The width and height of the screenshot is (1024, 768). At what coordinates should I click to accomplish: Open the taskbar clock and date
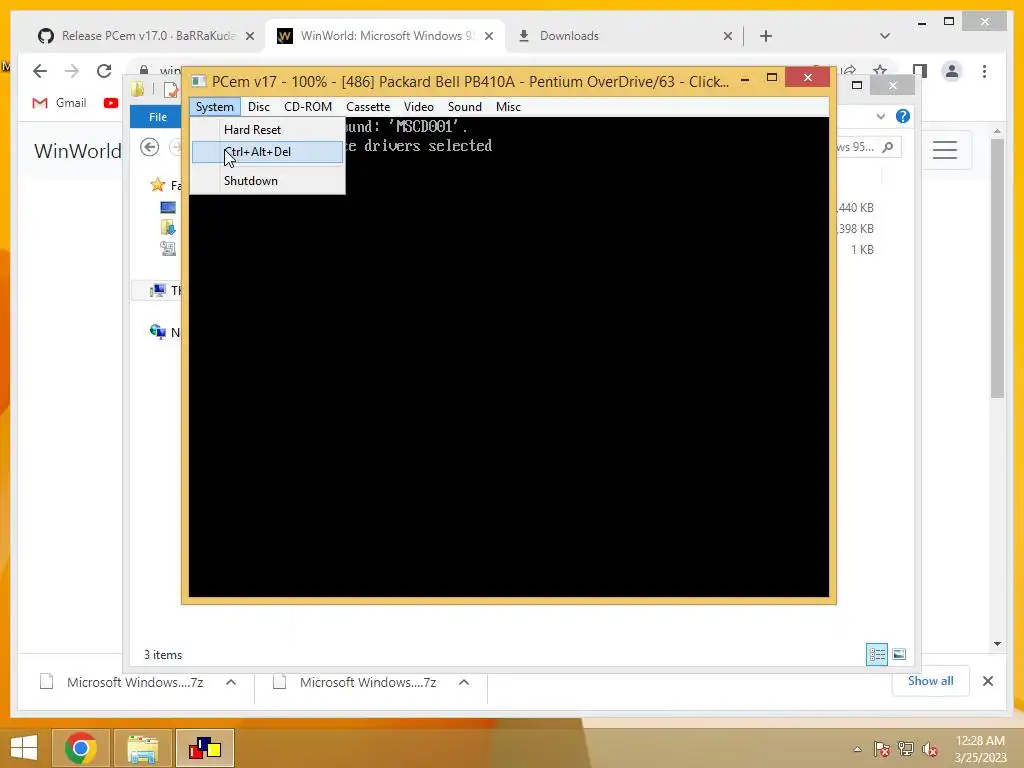pyautogui.click(x=980, y=749)
